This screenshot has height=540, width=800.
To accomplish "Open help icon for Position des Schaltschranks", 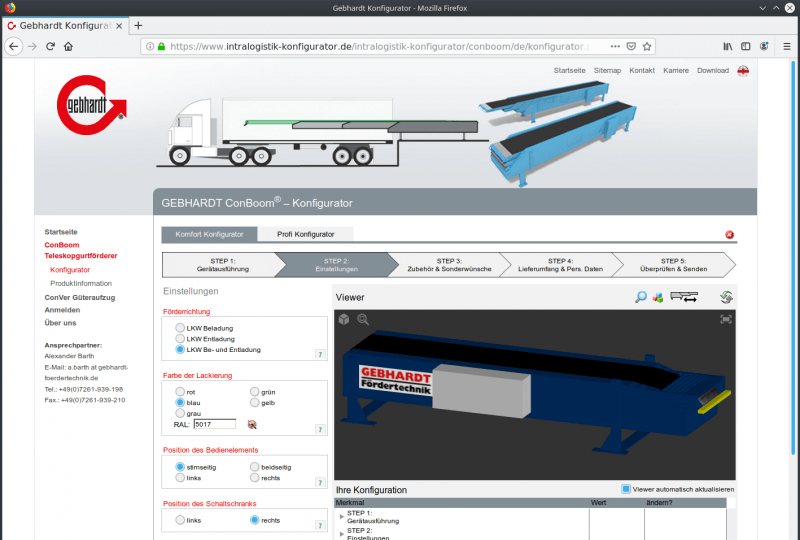I will [x=320, y=525].
